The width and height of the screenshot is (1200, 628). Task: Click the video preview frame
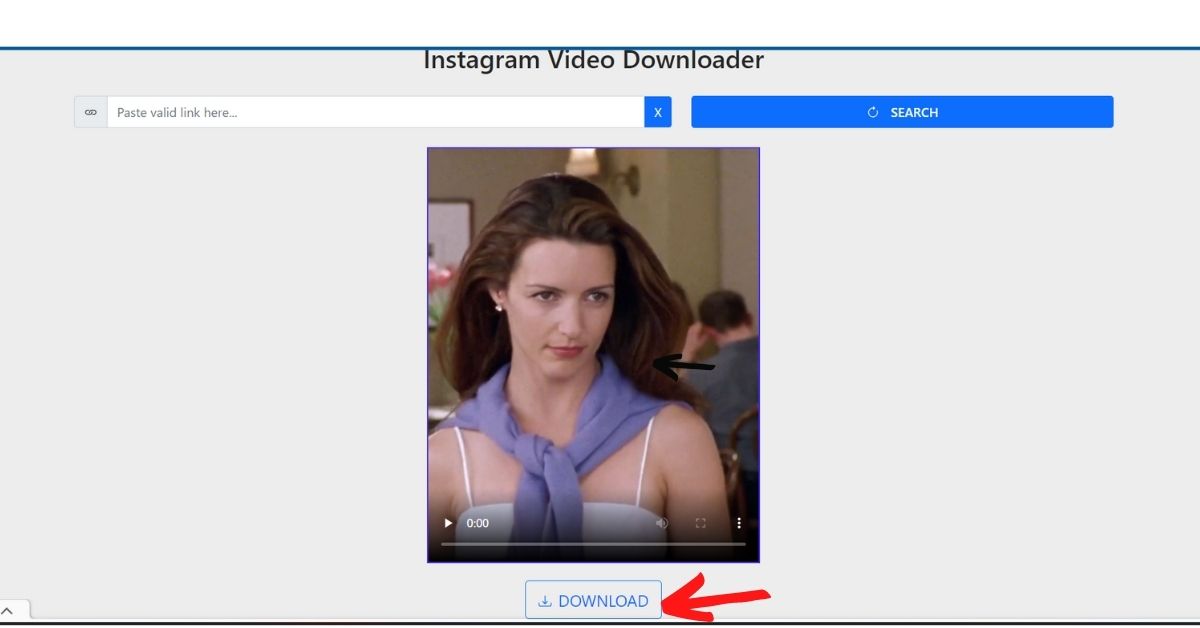click(x=593, y=300)
